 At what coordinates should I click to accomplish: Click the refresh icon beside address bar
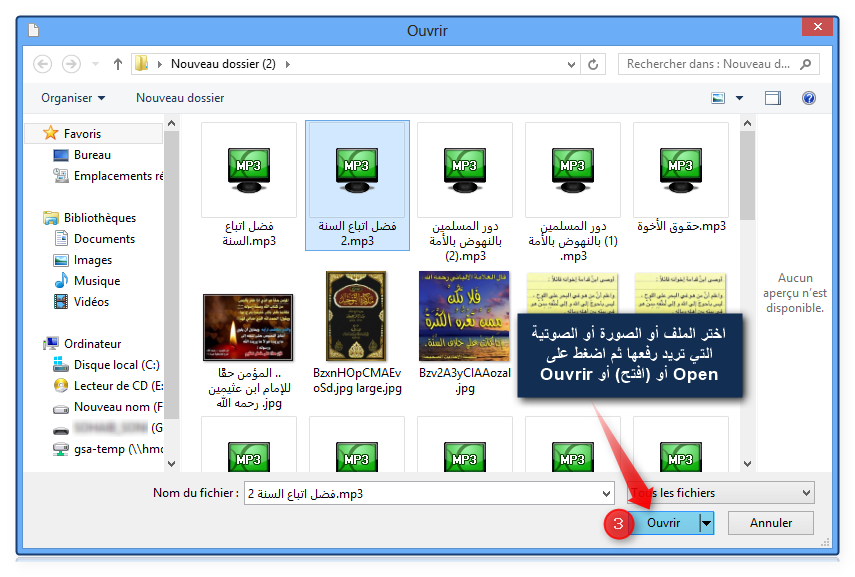(x=594, y=64)
